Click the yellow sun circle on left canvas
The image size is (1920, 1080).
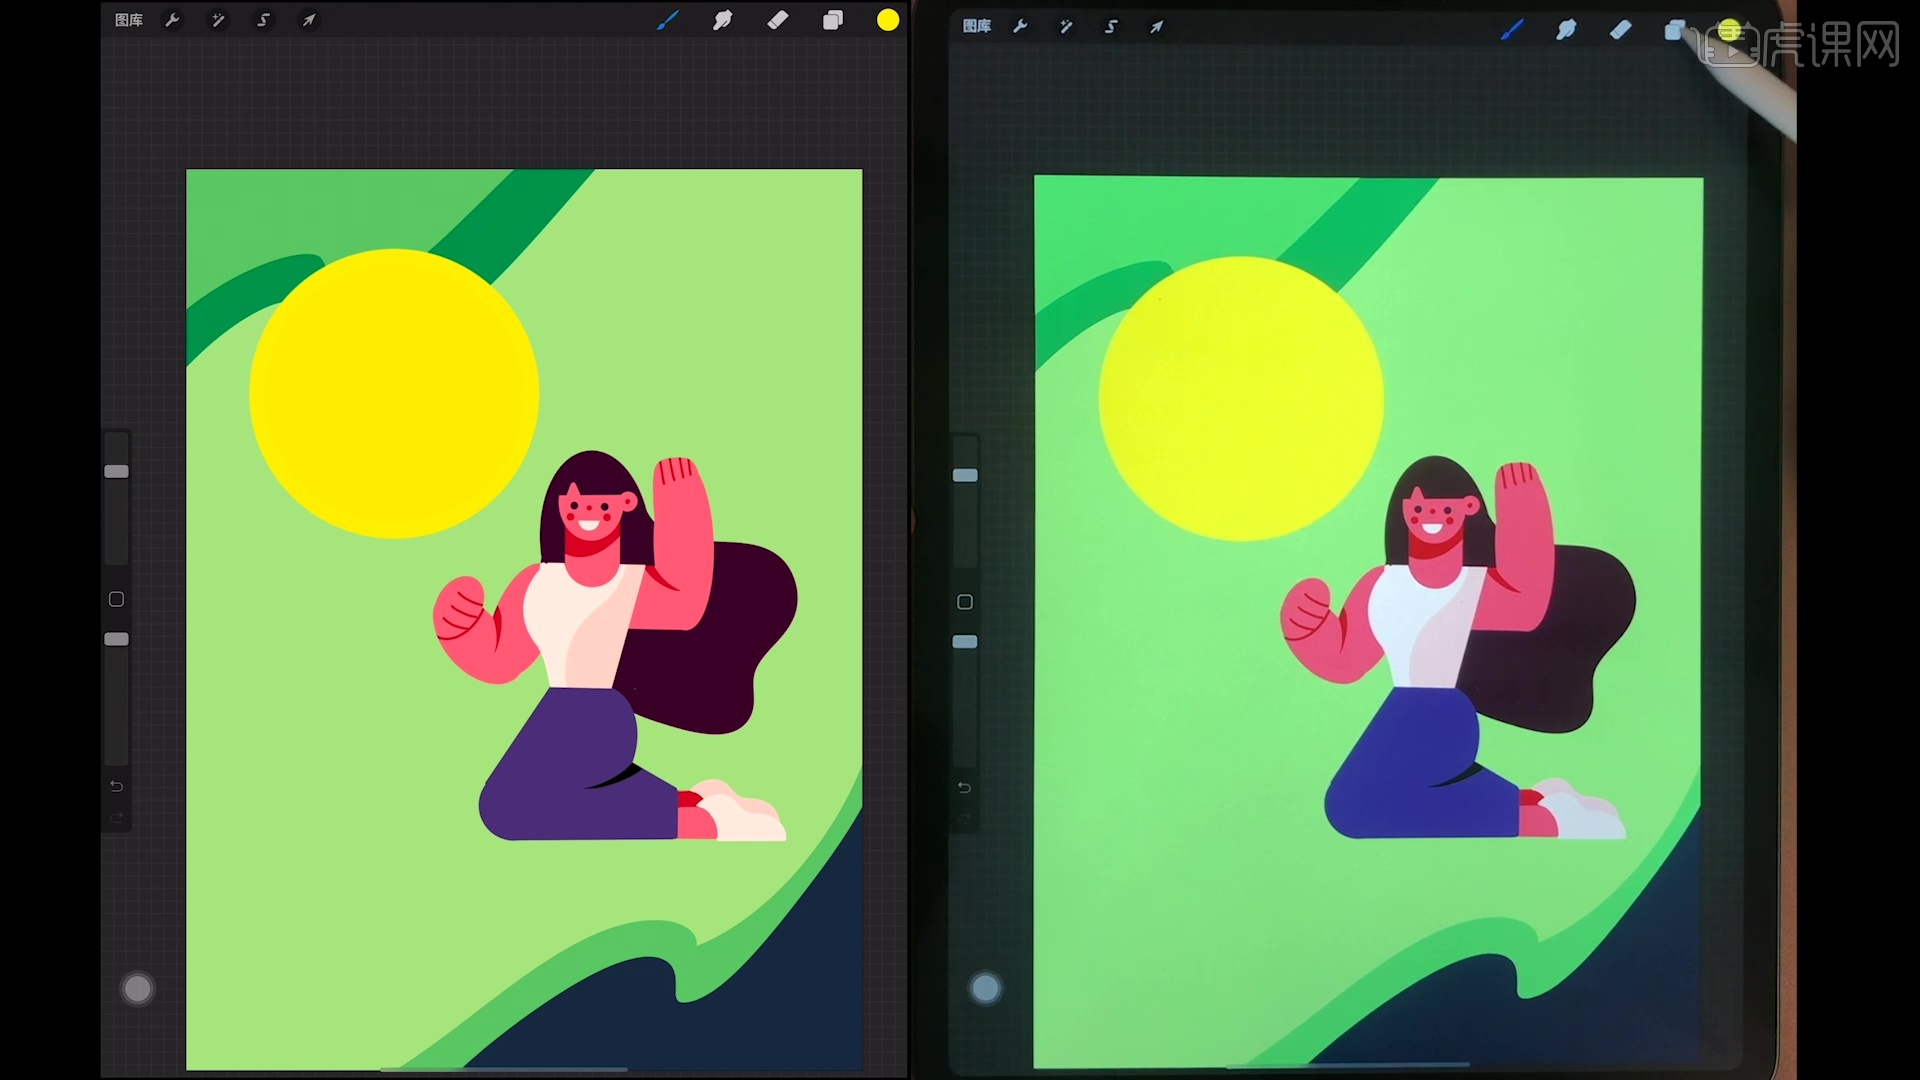pyautogui.click(x=394, y=394)
